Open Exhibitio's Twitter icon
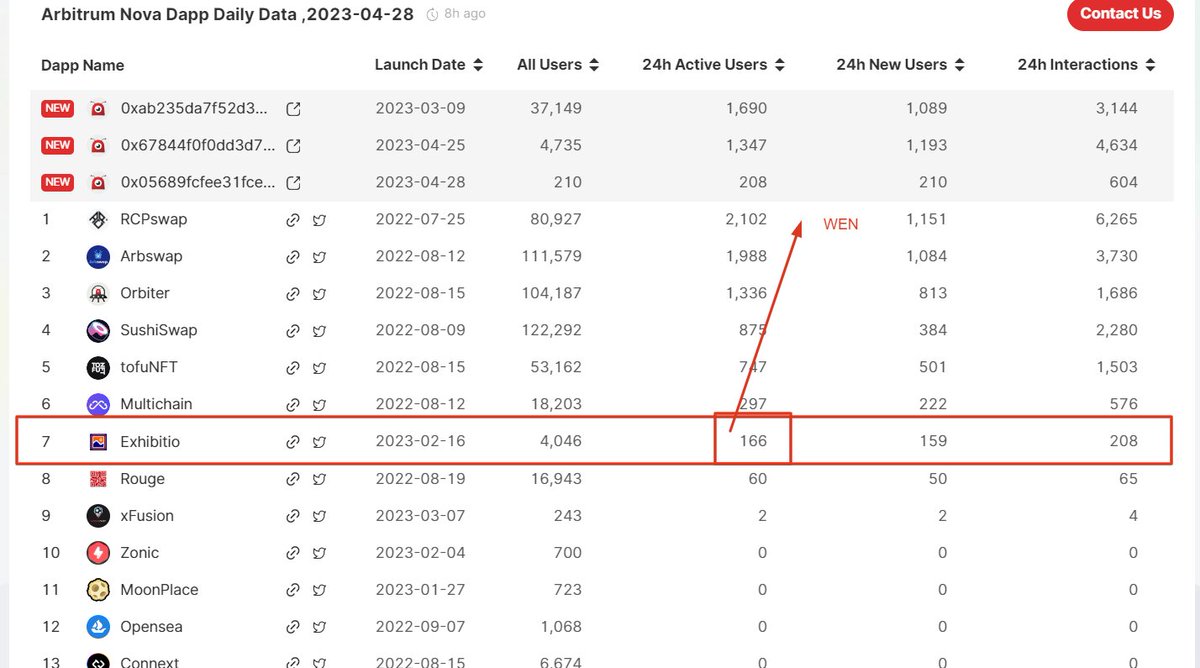The height and width of the screenshot is (668, 1200). click(319, 441)
